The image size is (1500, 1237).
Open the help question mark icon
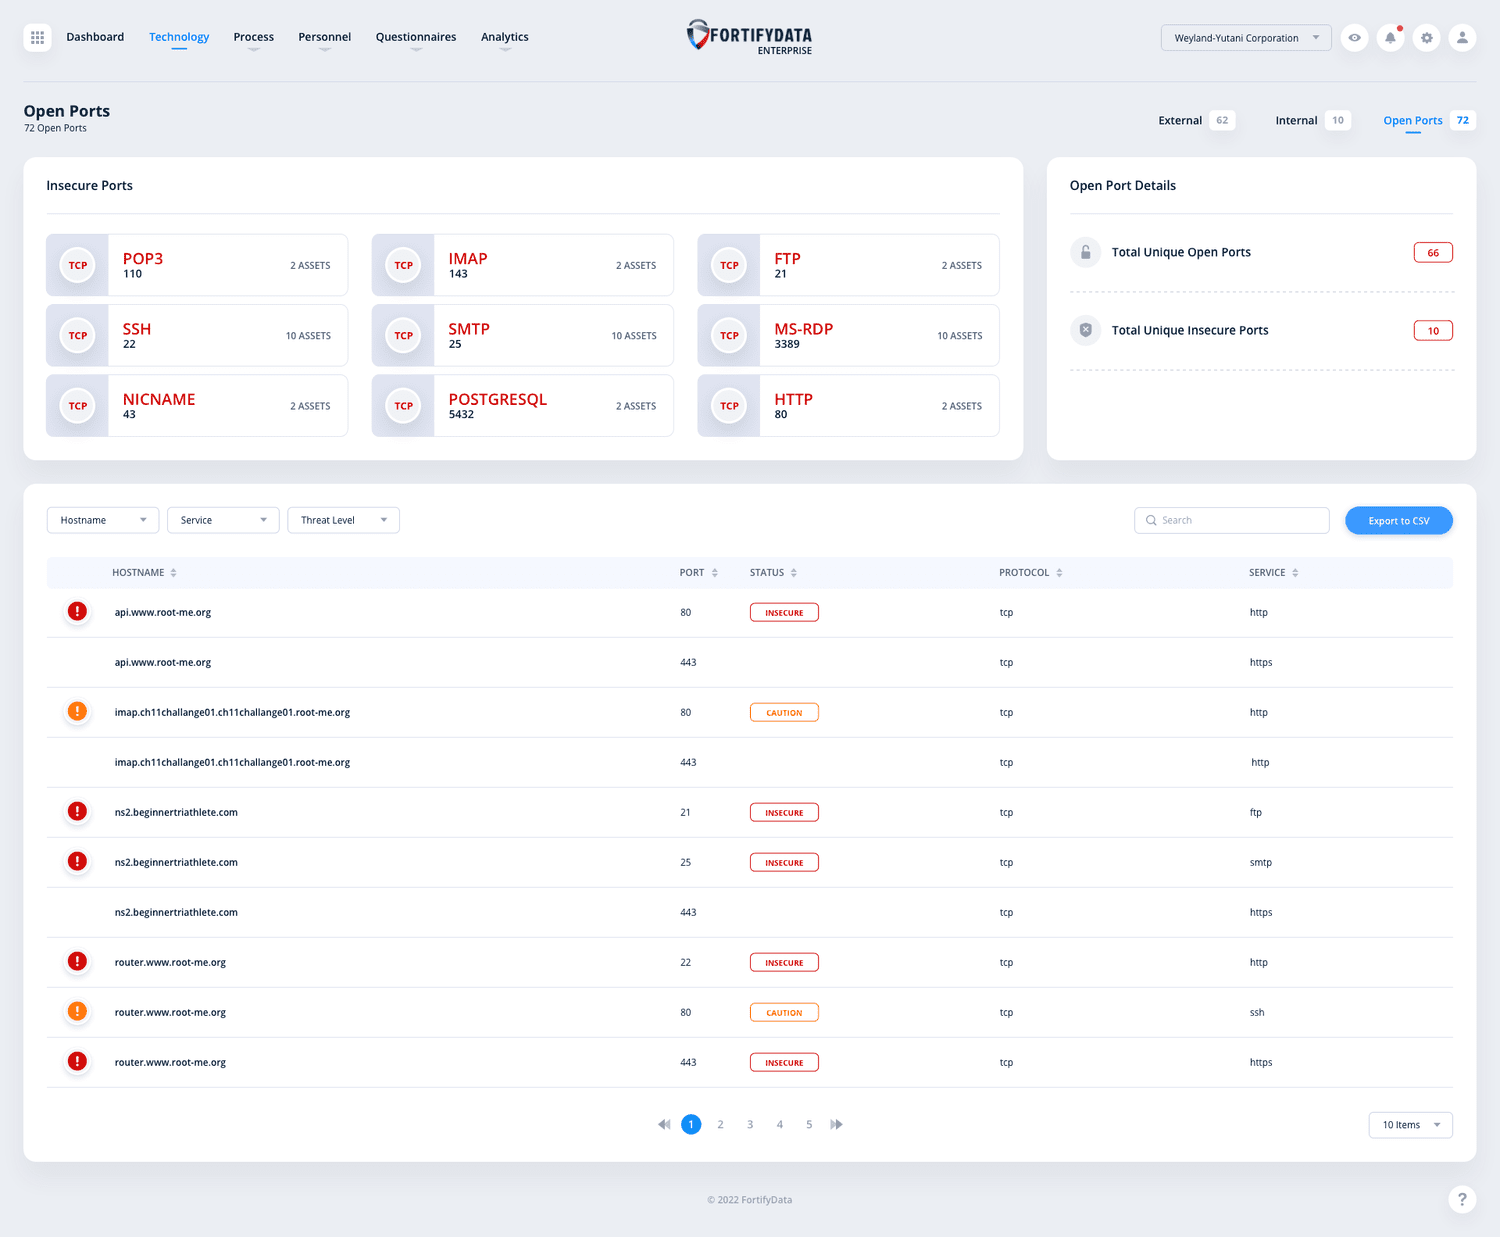point(1462,1199)
